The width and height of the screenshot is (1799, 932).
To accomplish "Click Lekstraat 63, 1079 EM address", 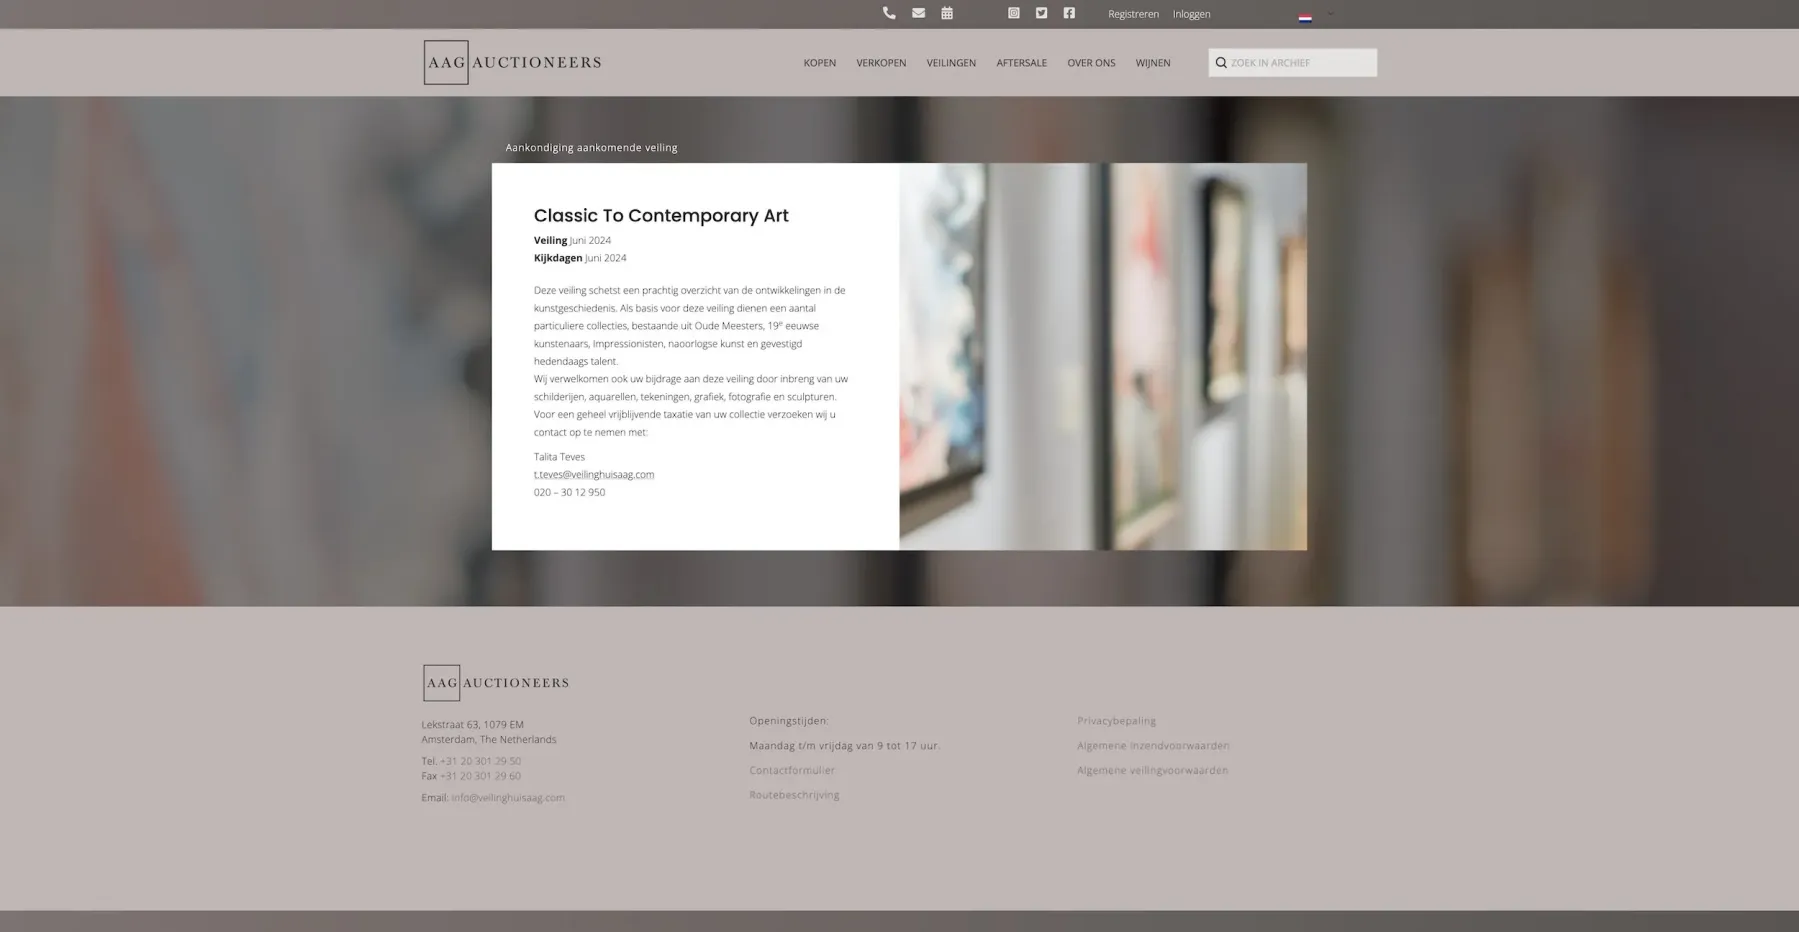I will pyautogui.click(x=472, y=724).
